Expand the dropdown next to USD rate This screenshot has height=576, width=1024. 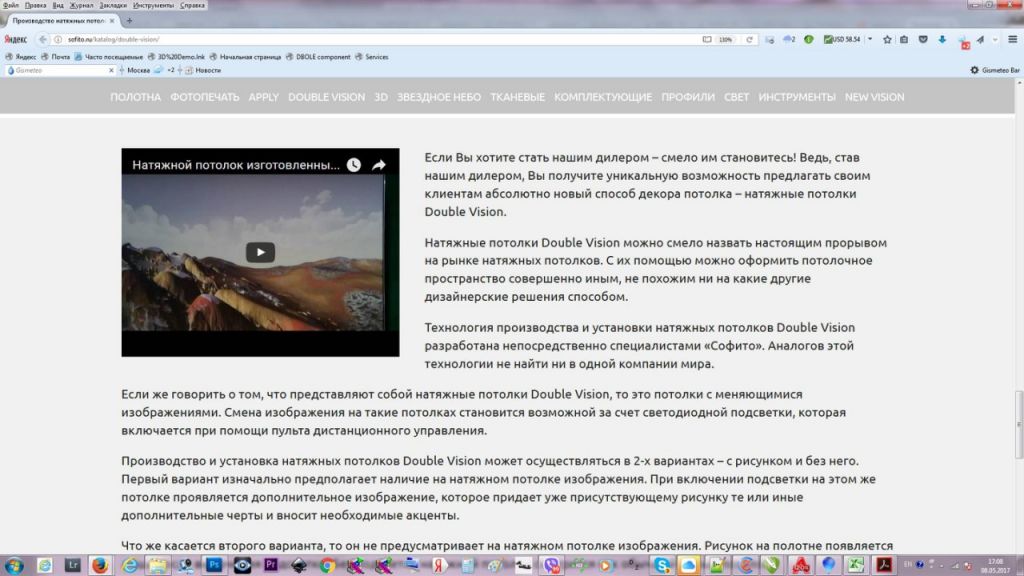(869, 39)
